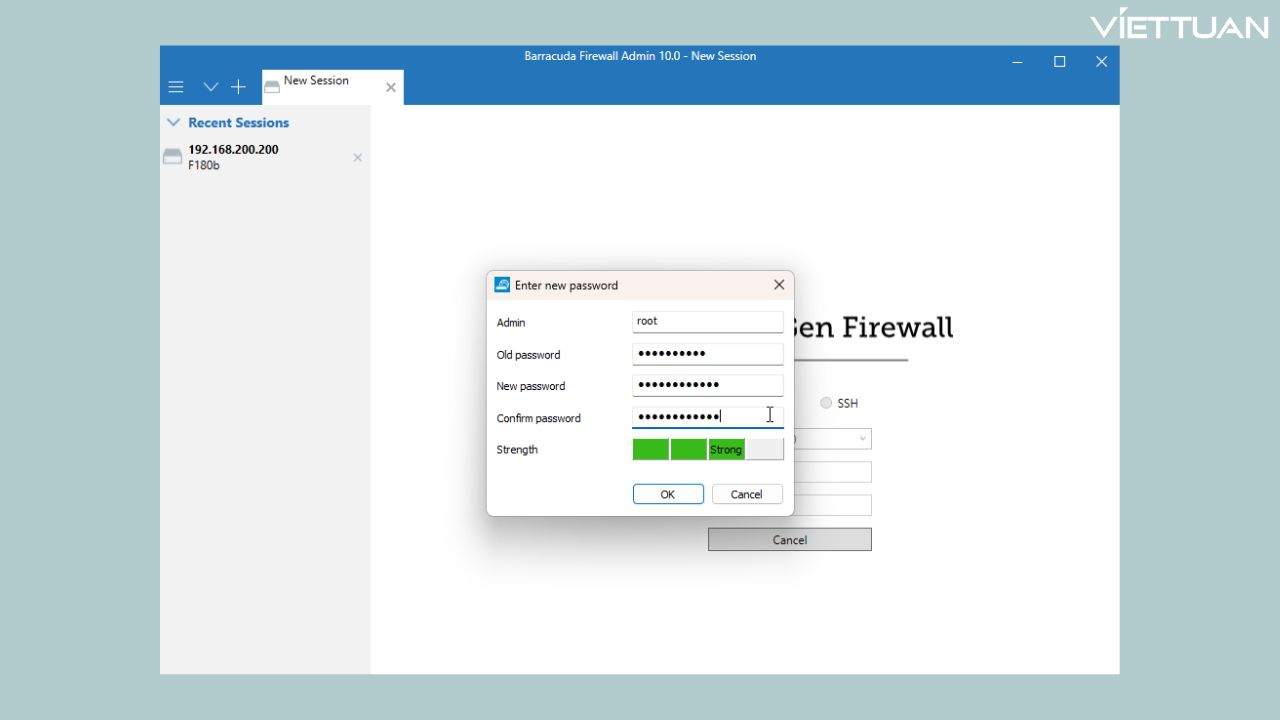This screenshot has height=720, width=1280.
Task: Remove the F180b recent session via its X icon
Action: pos(357,157)
